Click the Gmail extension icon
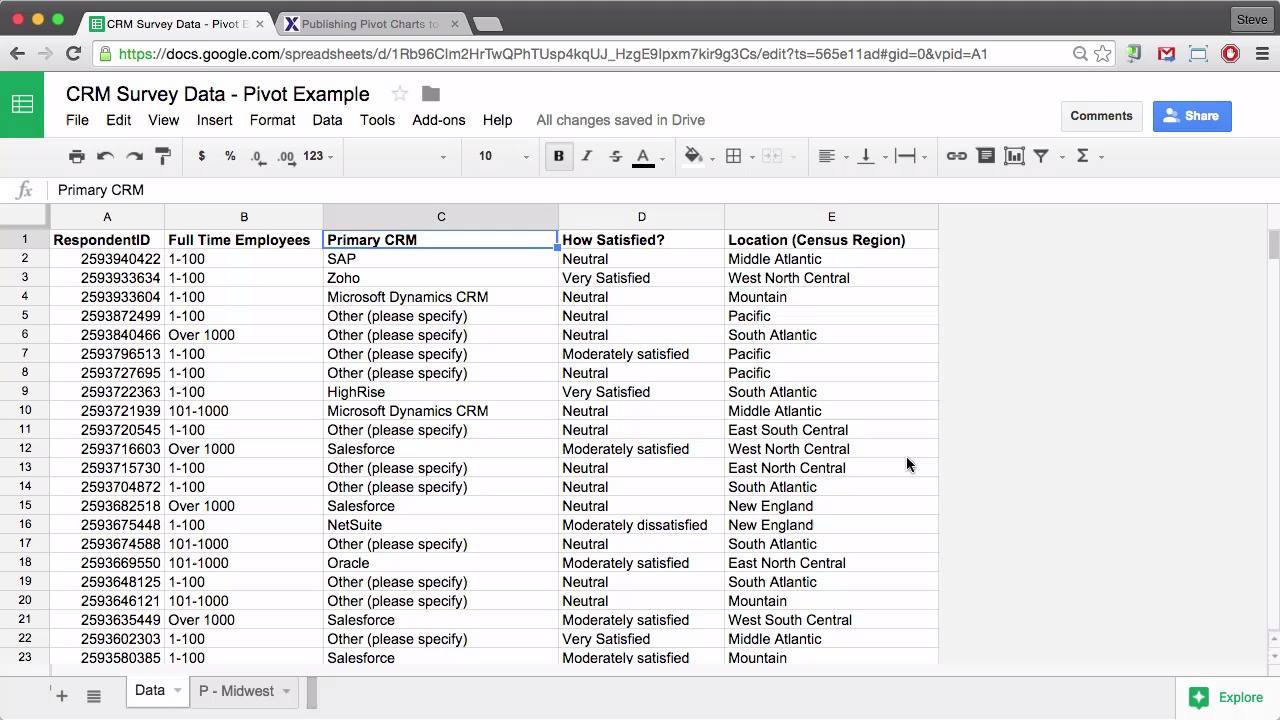Screen dimensions: 1280x720 point(1166,54)
